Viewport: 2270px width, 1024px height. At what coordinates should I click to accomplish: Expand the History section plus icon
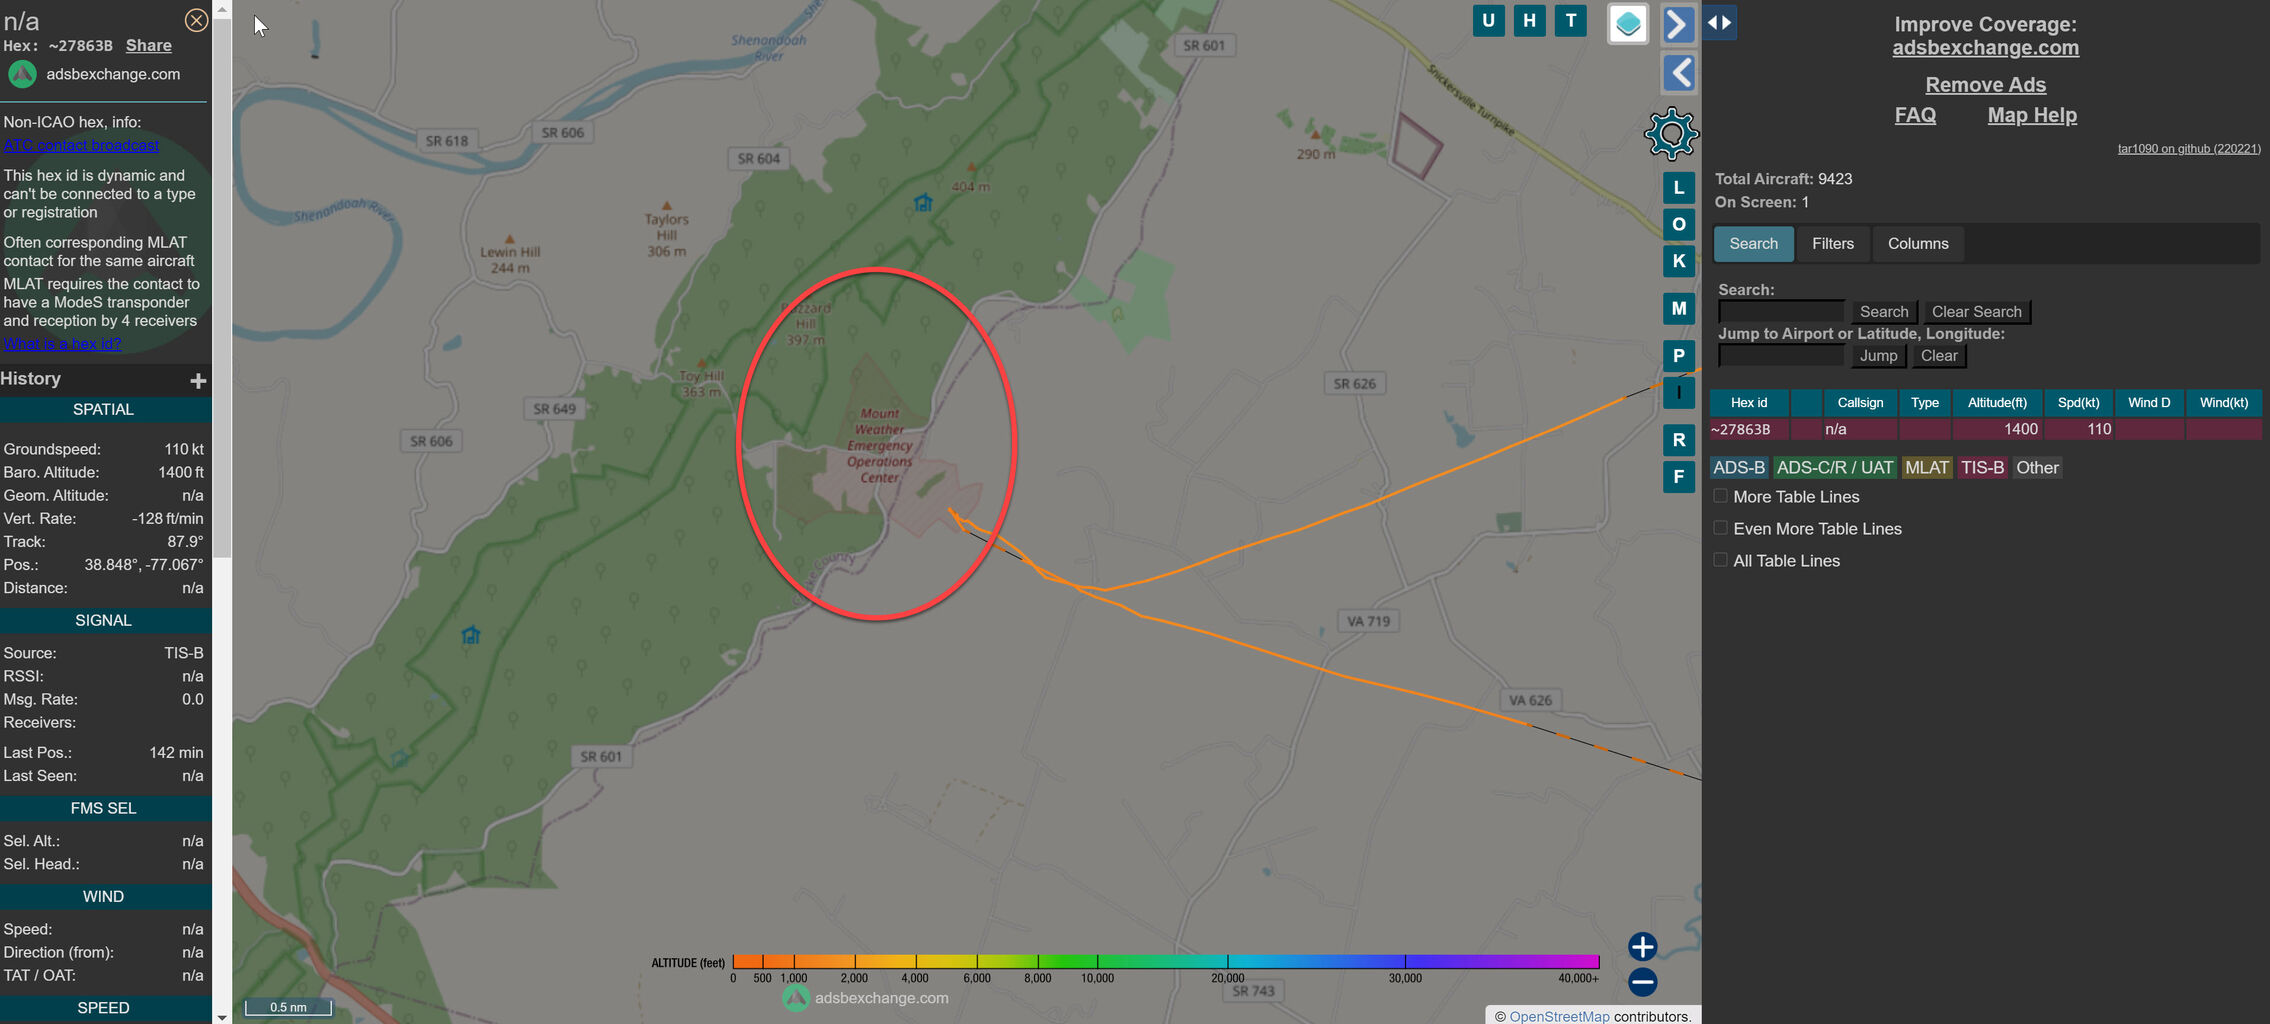point(198,380)
